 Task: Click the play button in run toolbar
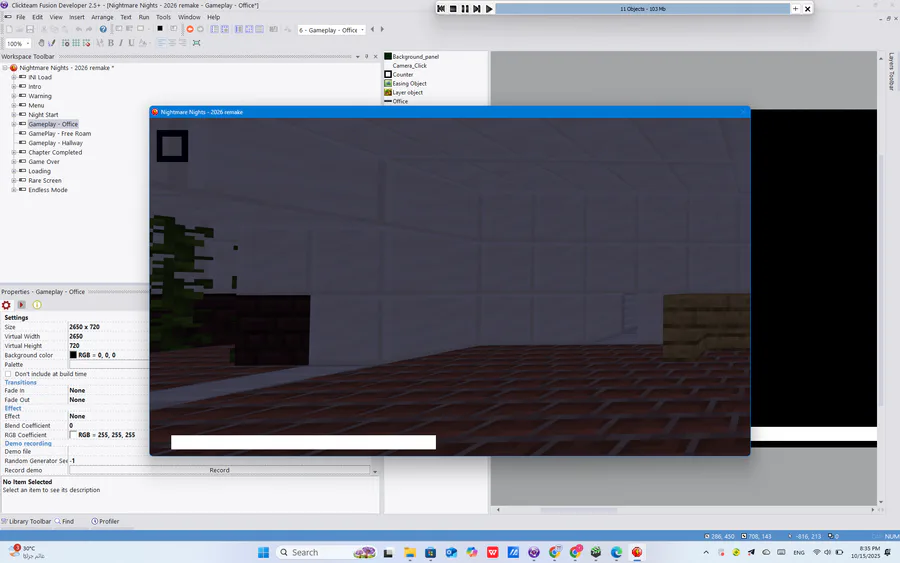coord(489,9)
